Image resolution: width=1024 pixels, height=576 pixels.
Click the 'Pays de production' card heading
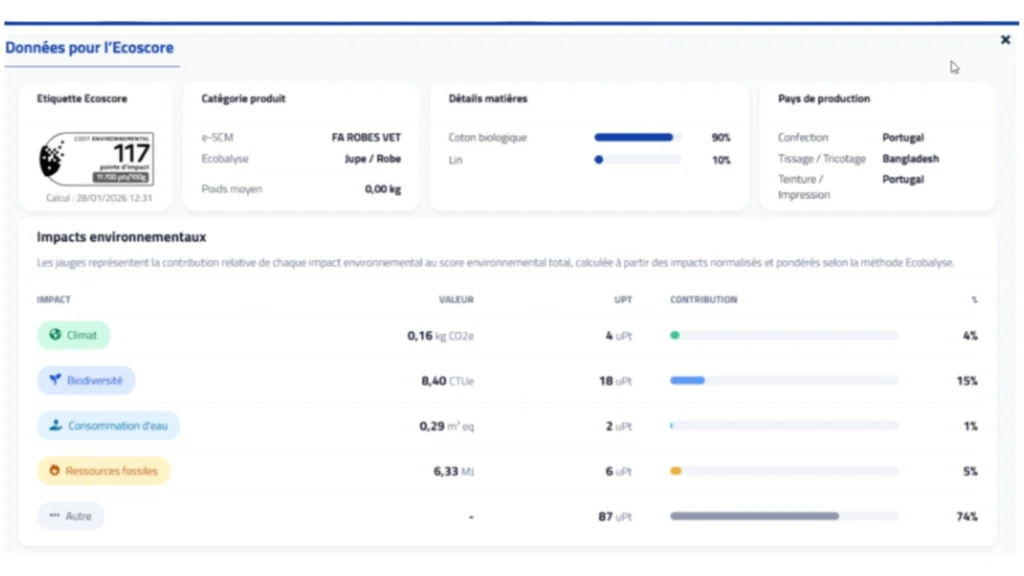coord(824,99)
